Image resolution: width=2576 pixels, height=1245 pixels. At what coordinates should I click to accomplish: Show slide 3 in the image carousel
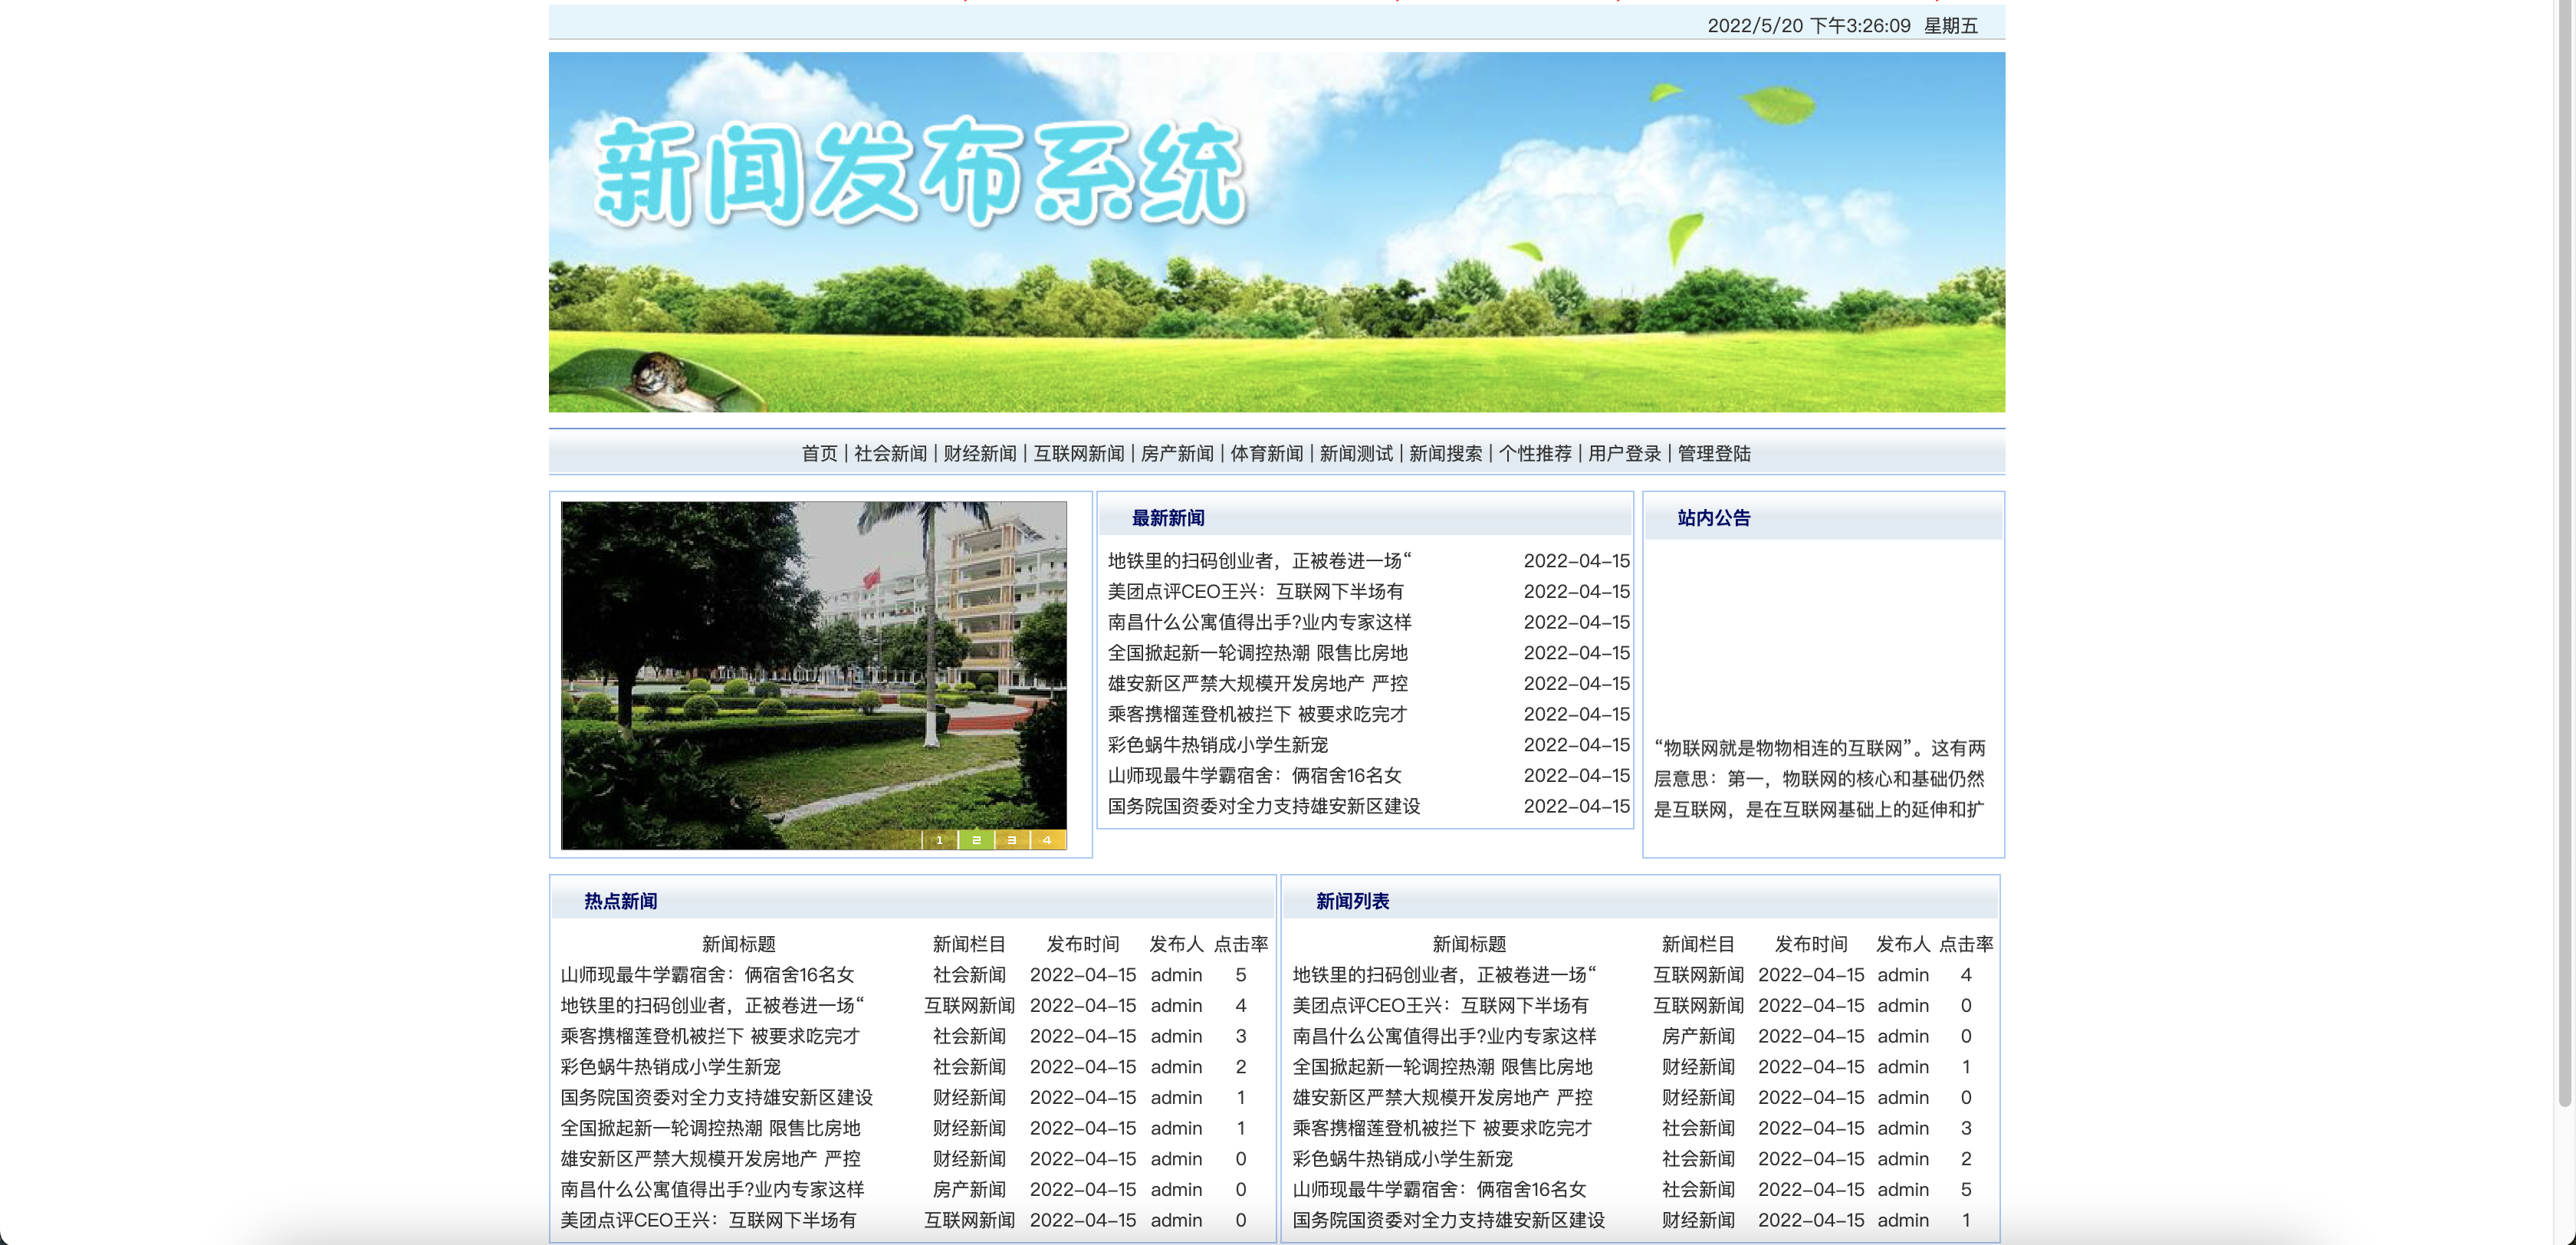click(x=1012, y=840)
